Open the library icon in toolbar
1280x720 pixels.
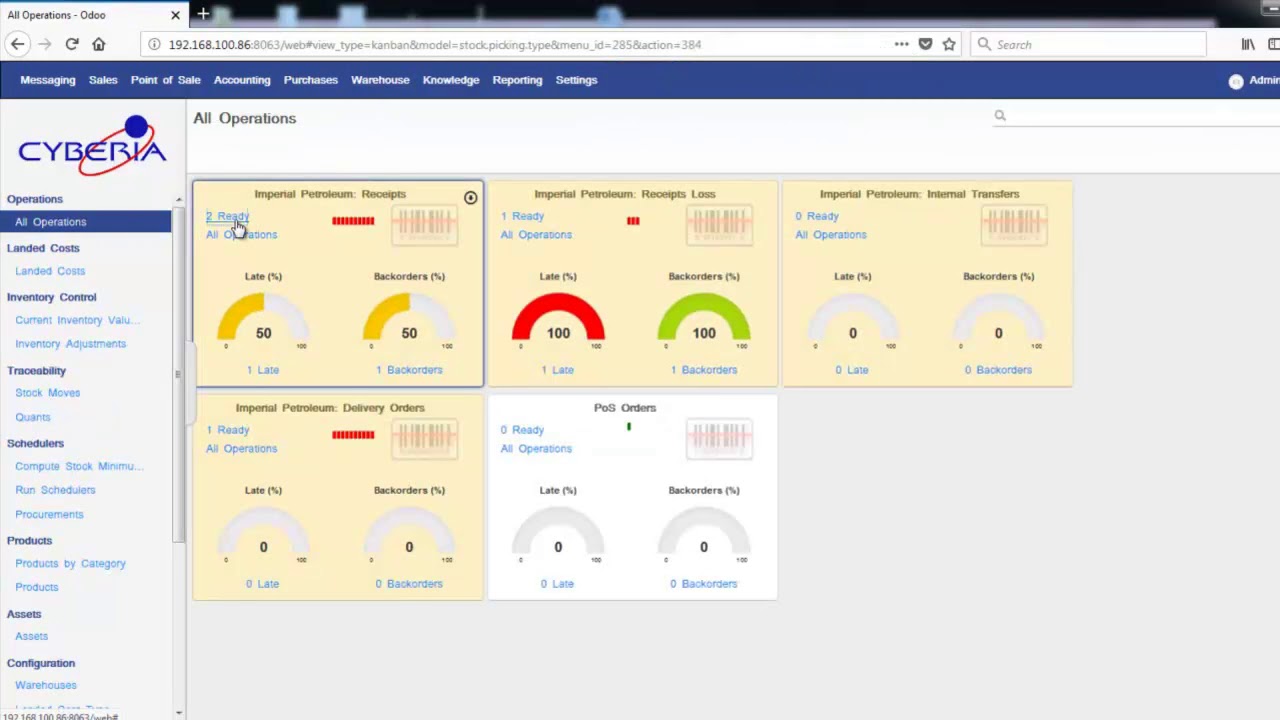coord(1248,44)
